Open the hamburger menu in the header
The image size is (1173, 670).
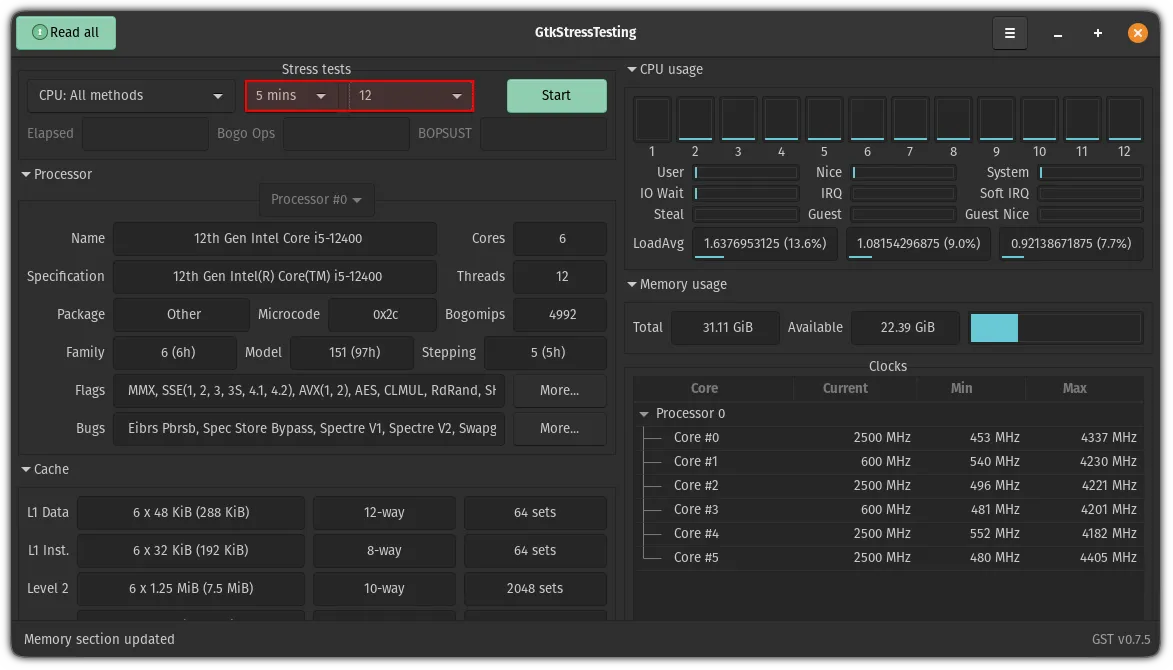coord(1009,33)
